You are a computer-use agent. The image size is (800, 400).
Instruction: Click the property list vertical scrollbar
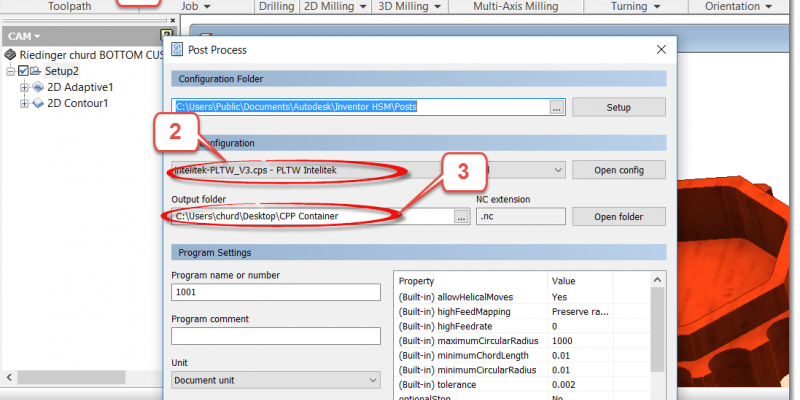pyautogui.click(x=657, y=330)
